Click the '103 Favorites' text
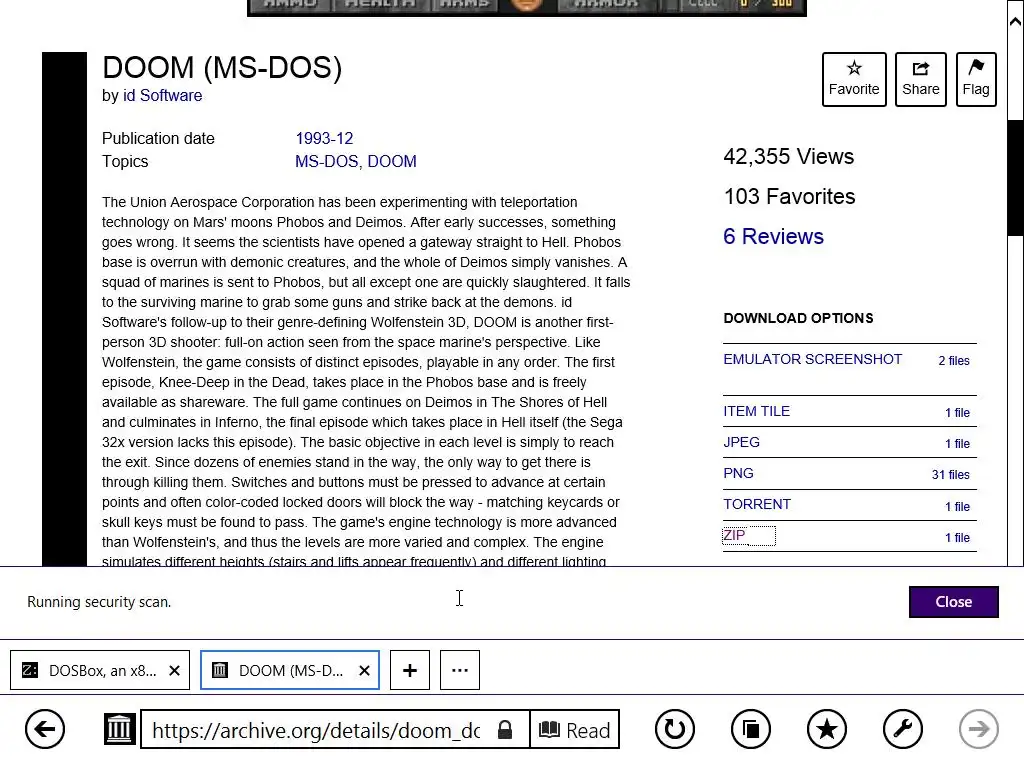The height and width of the screenshot is (768, 1024). pyautogui.click(x=789, y=197)
